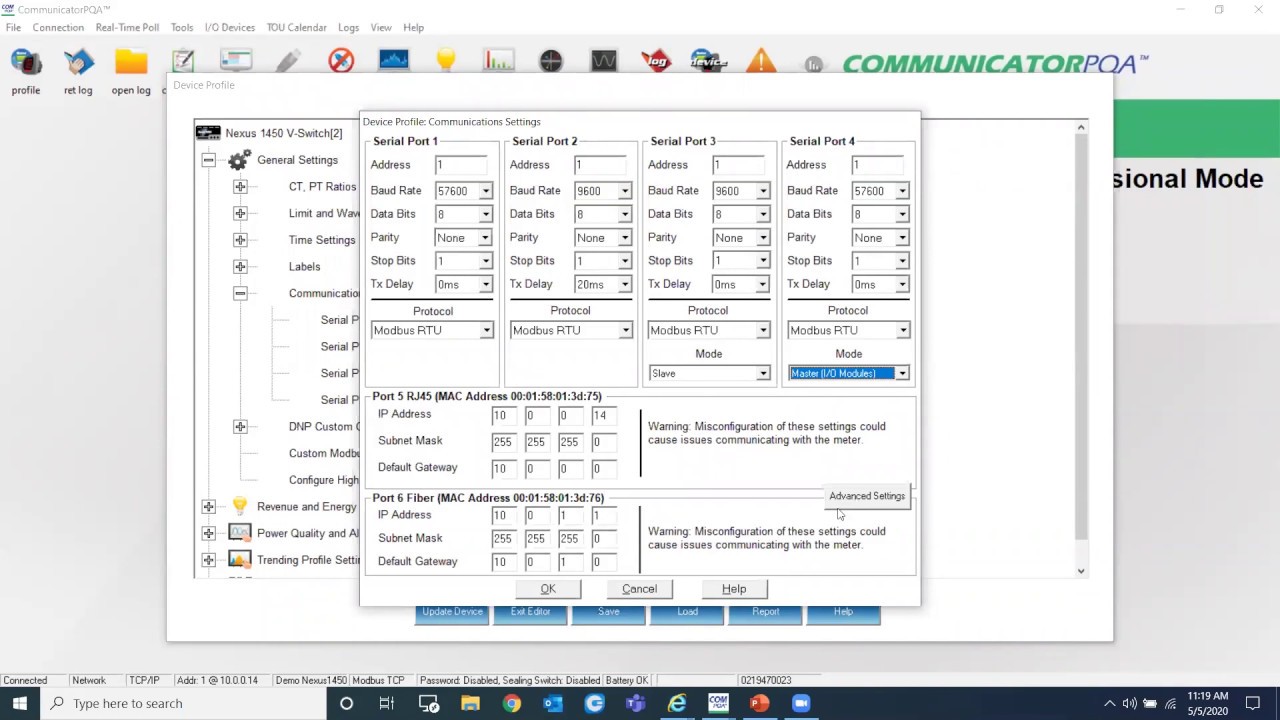Click the Report button in Device Profile
This screenshot has width=1280, height=720.
765,612
